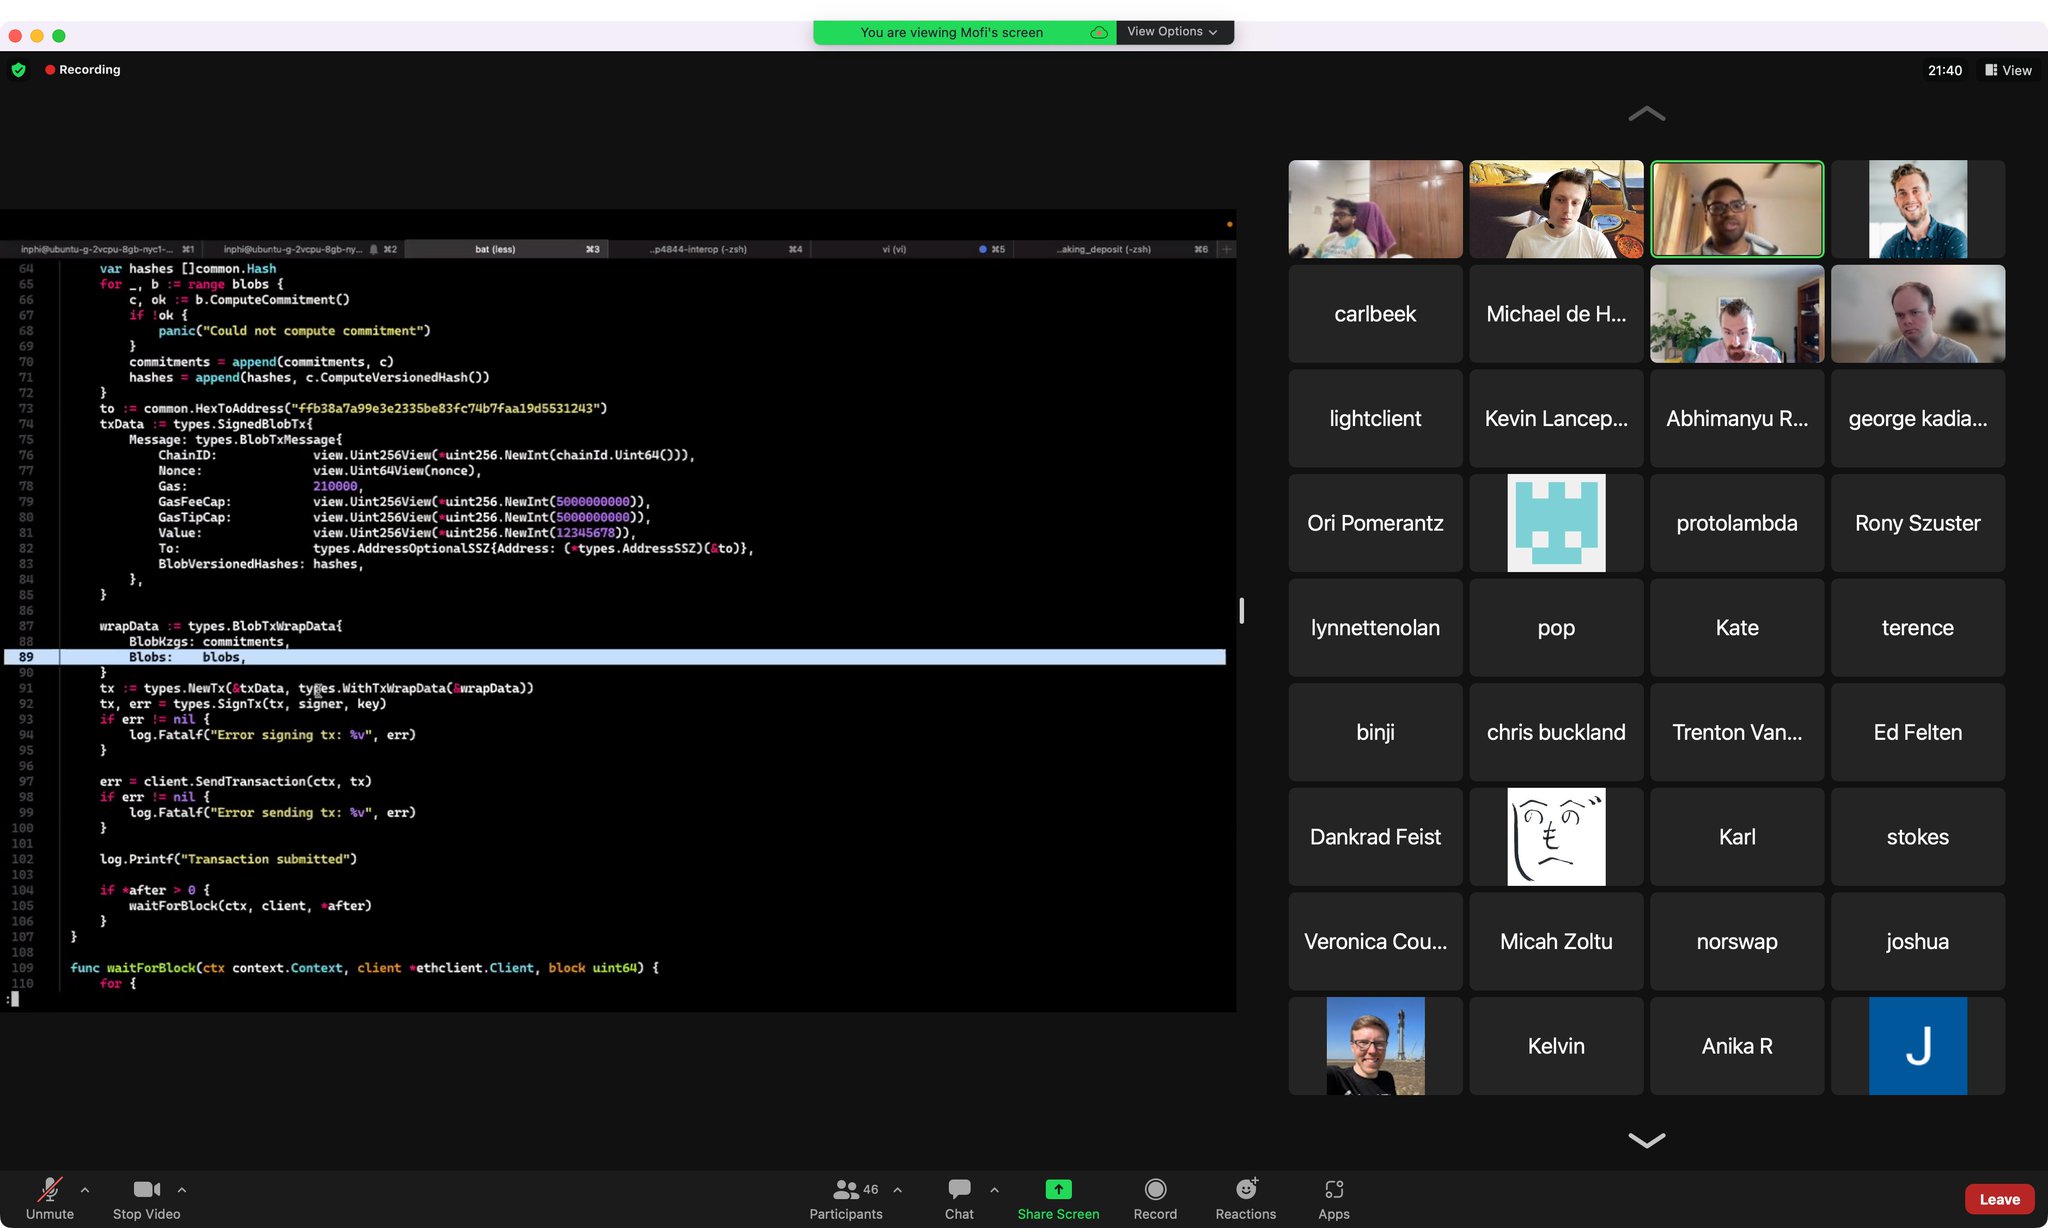Viewport: 2048px width, 1228px height.
Task: Stop Video camera toggle
Action: pos(146,1189)
